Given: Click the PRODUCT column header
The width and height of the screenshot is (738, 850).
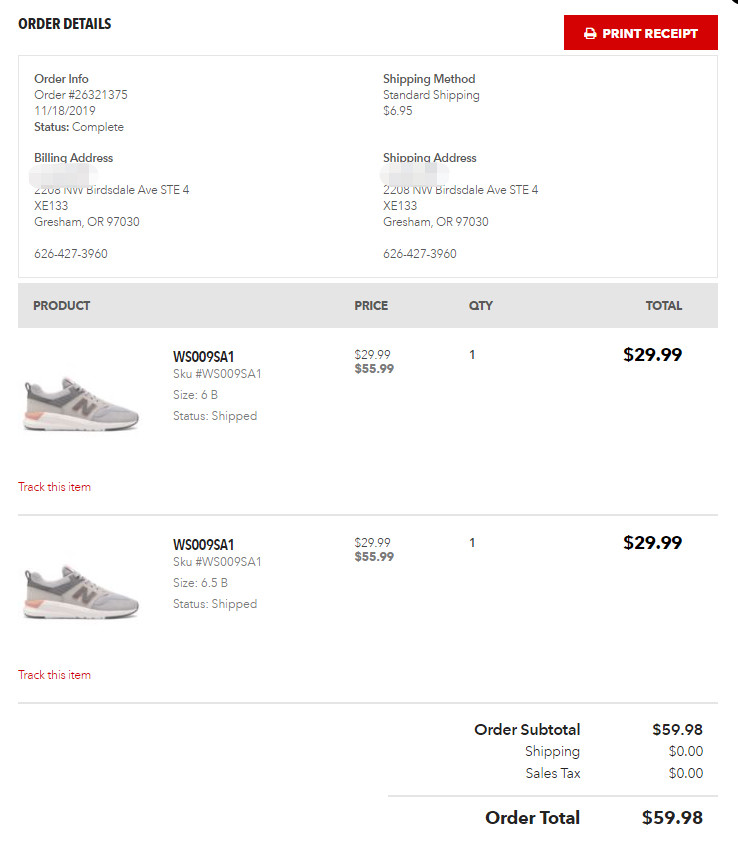Looking at the screenshot, I should (x=62, y=306).
